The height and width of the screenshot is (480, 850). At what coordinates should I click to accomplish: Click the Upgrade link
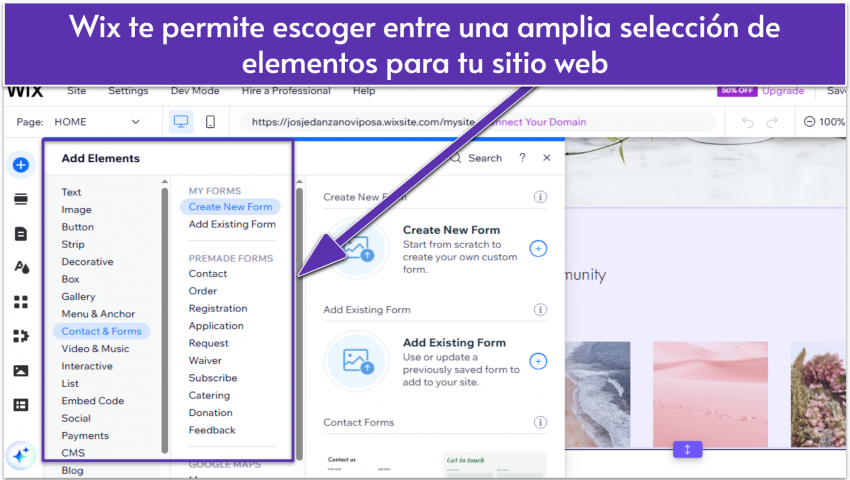click(783, 91)
